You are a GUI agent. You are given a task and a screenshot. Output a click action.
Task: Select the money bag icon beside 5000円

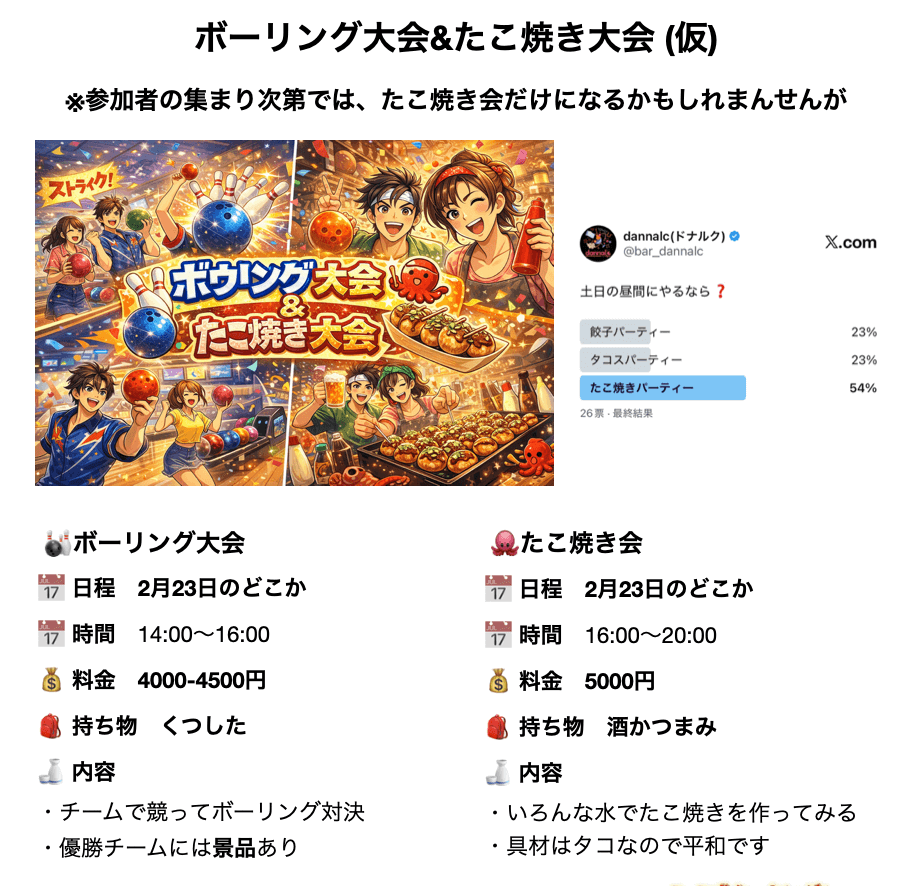pos(498,681)
